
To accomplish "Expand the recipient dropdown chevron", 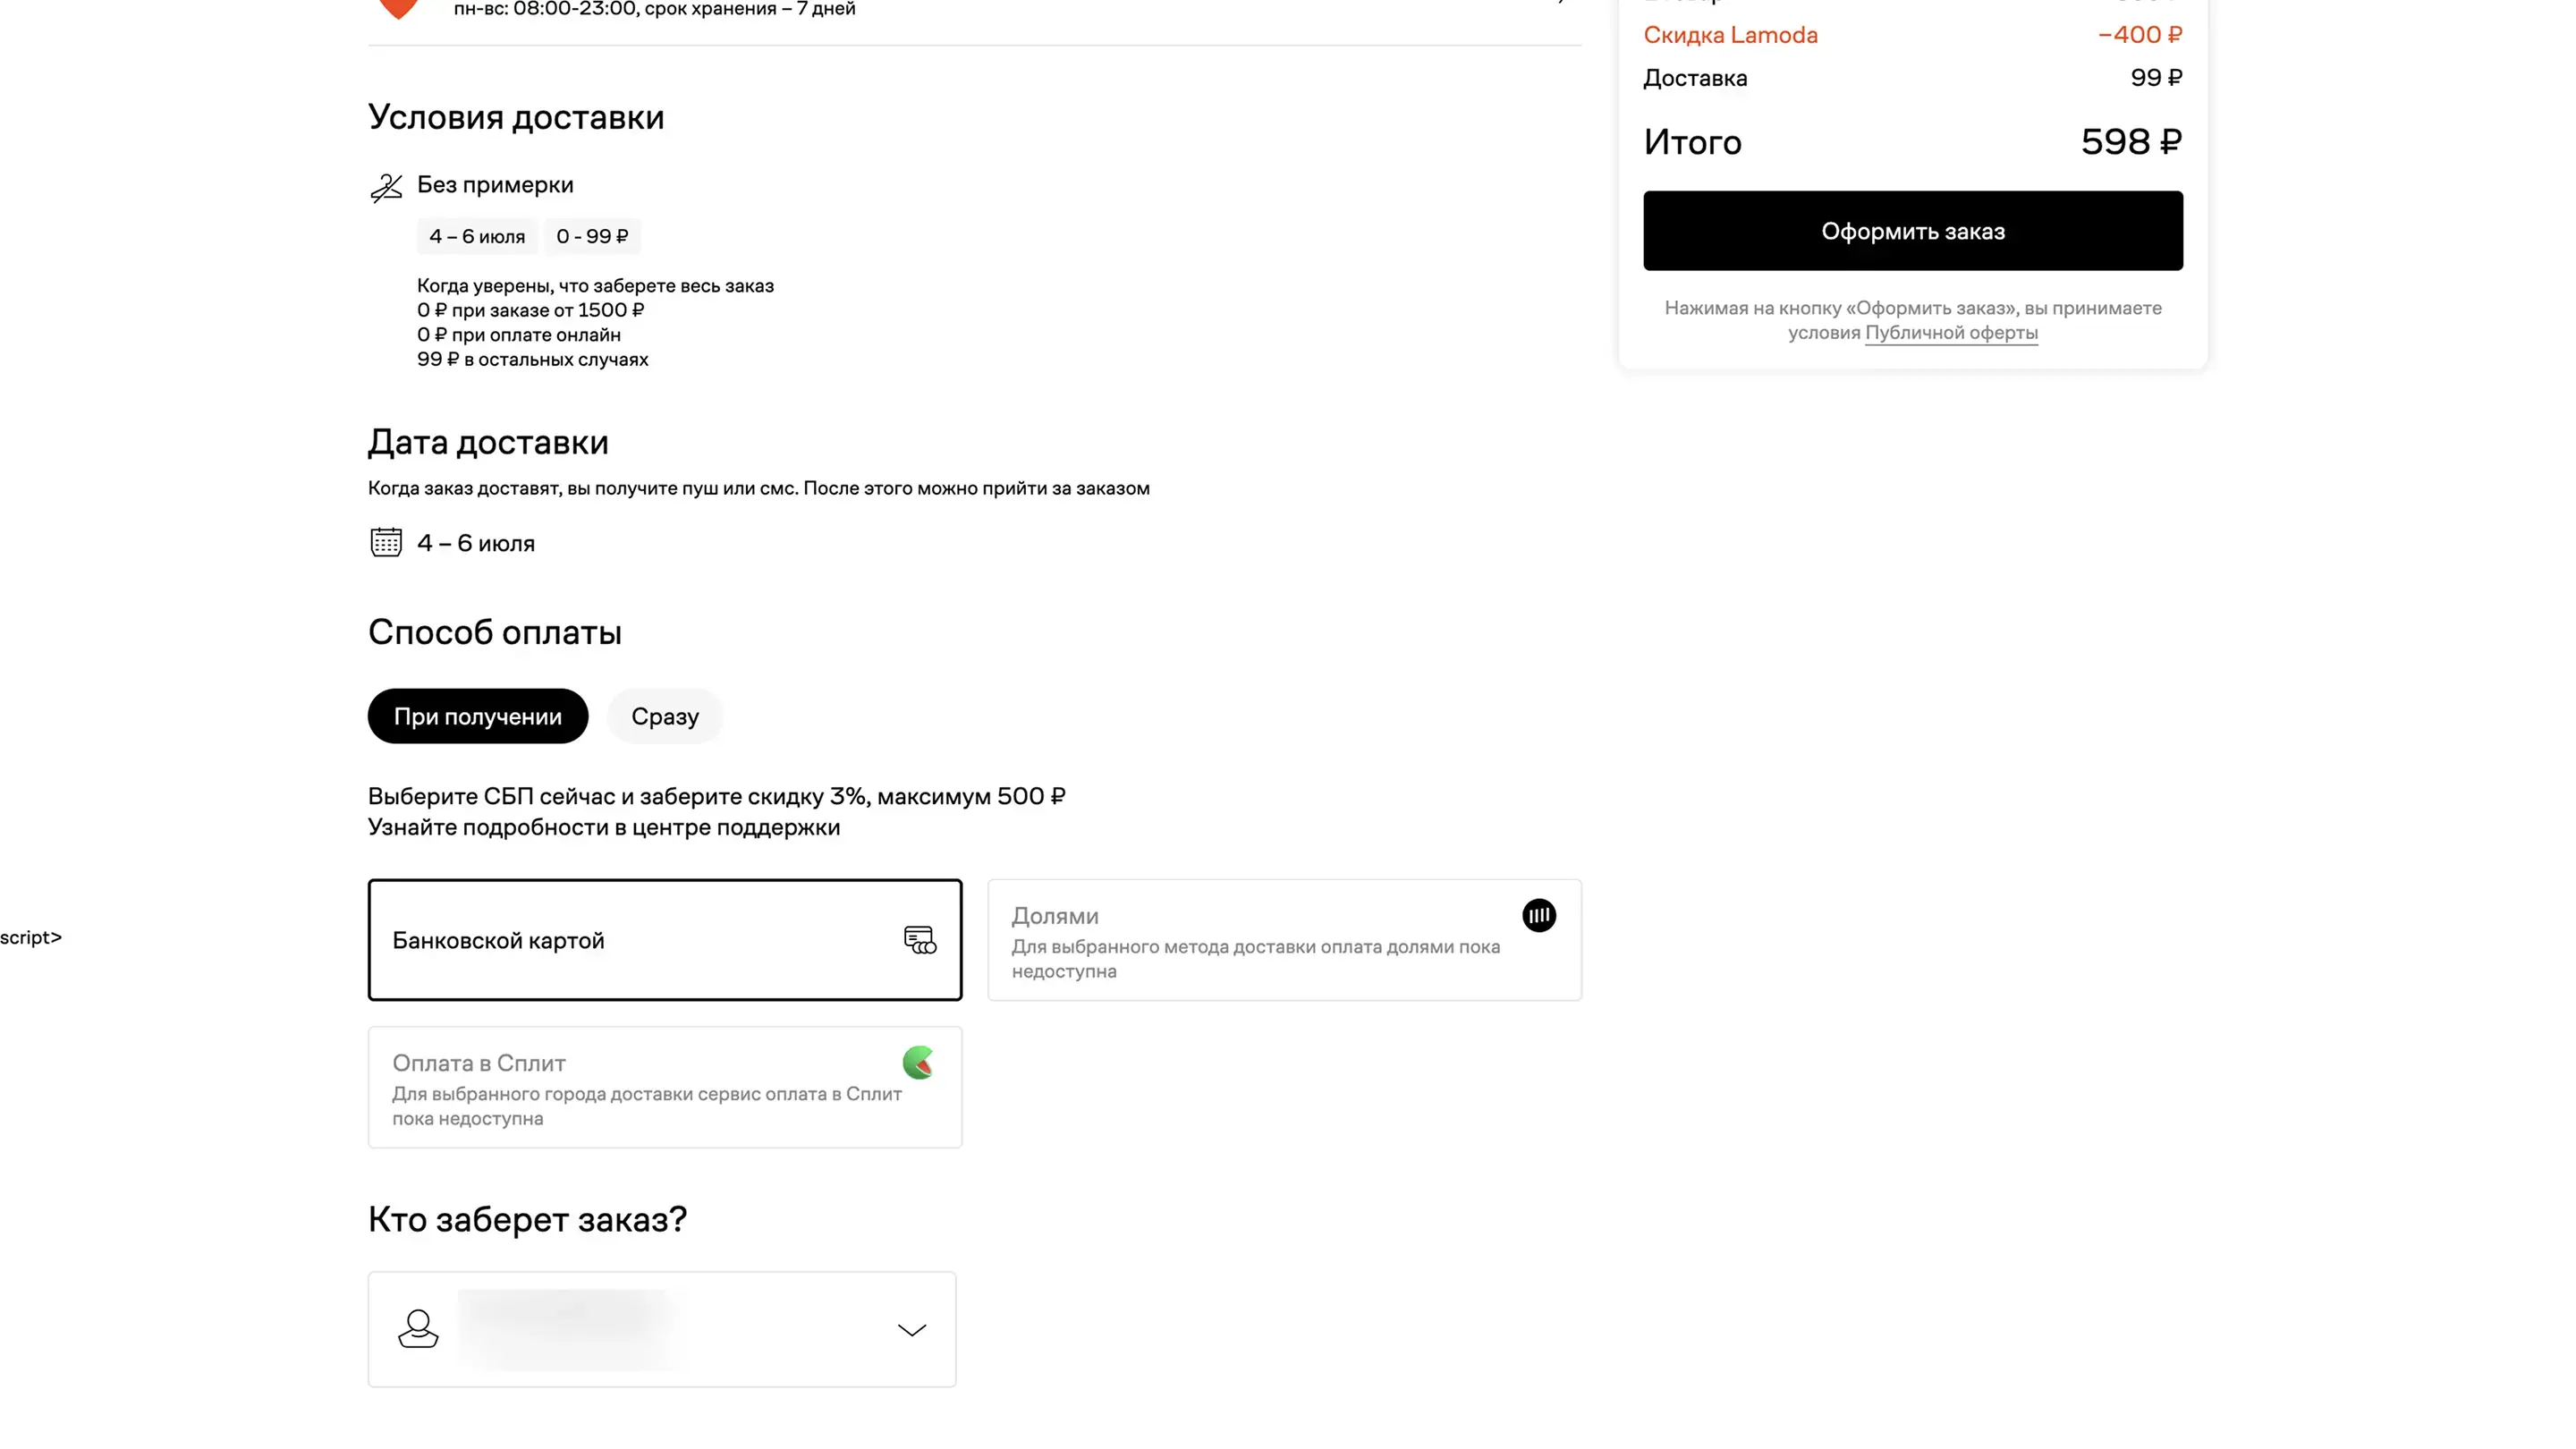I will point(911,1330).
